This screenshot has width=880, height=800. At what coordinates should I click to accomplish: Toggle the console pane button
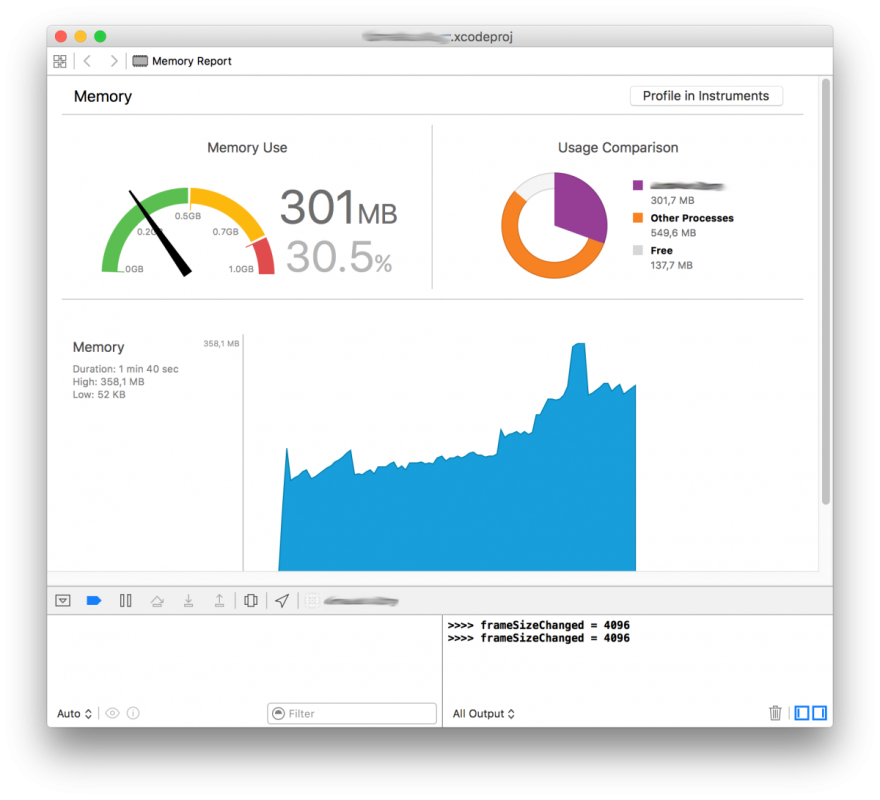click(819, 713)
